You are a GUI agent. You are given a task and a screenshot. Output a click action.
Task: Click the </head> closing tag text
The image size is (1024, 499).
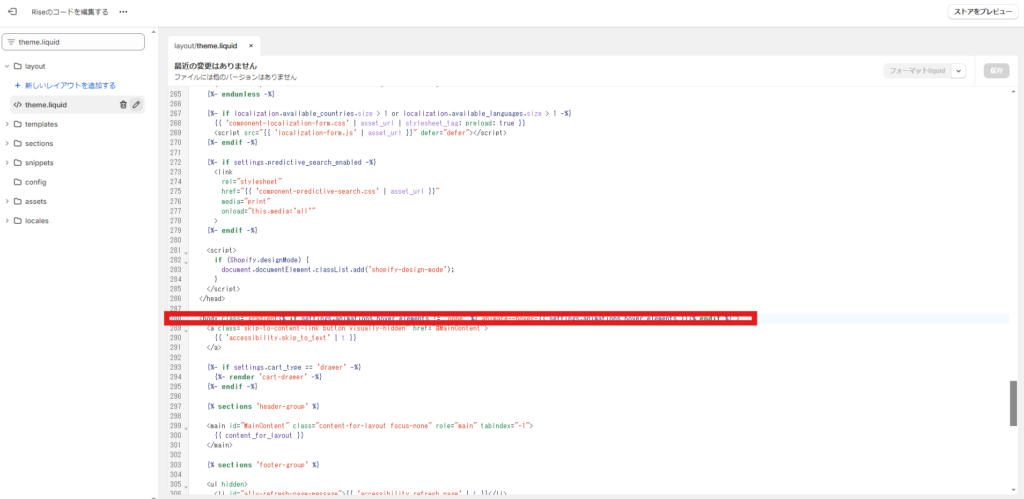[x=212, y=298]
